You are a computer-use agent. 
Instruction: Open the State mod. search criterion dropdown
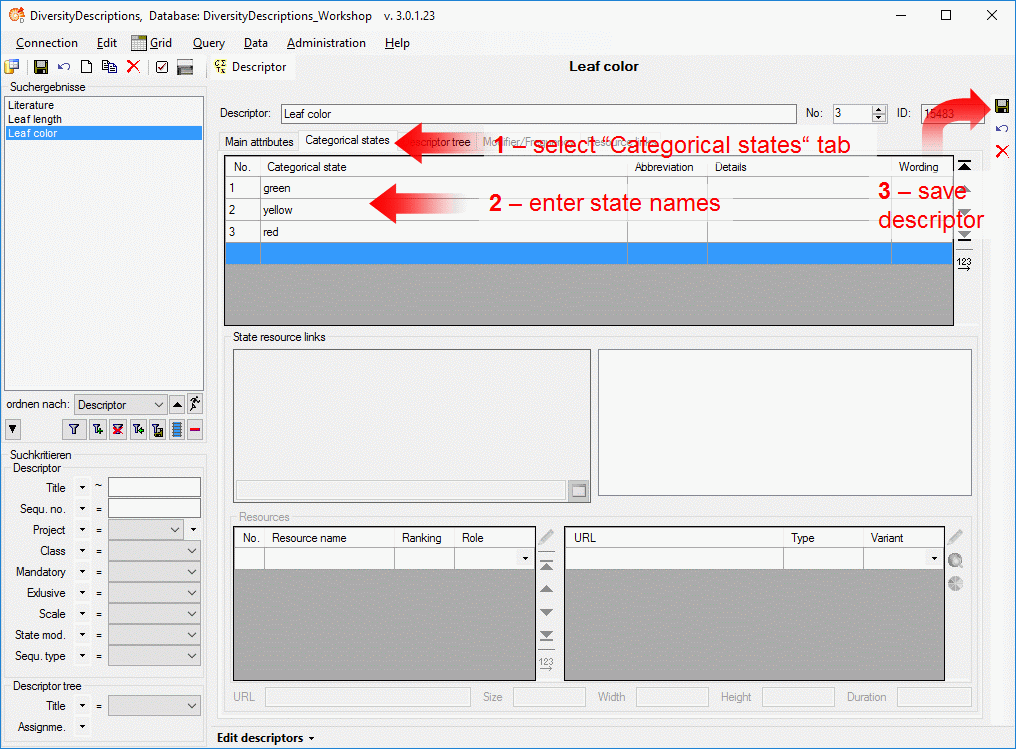click(154, 635)
